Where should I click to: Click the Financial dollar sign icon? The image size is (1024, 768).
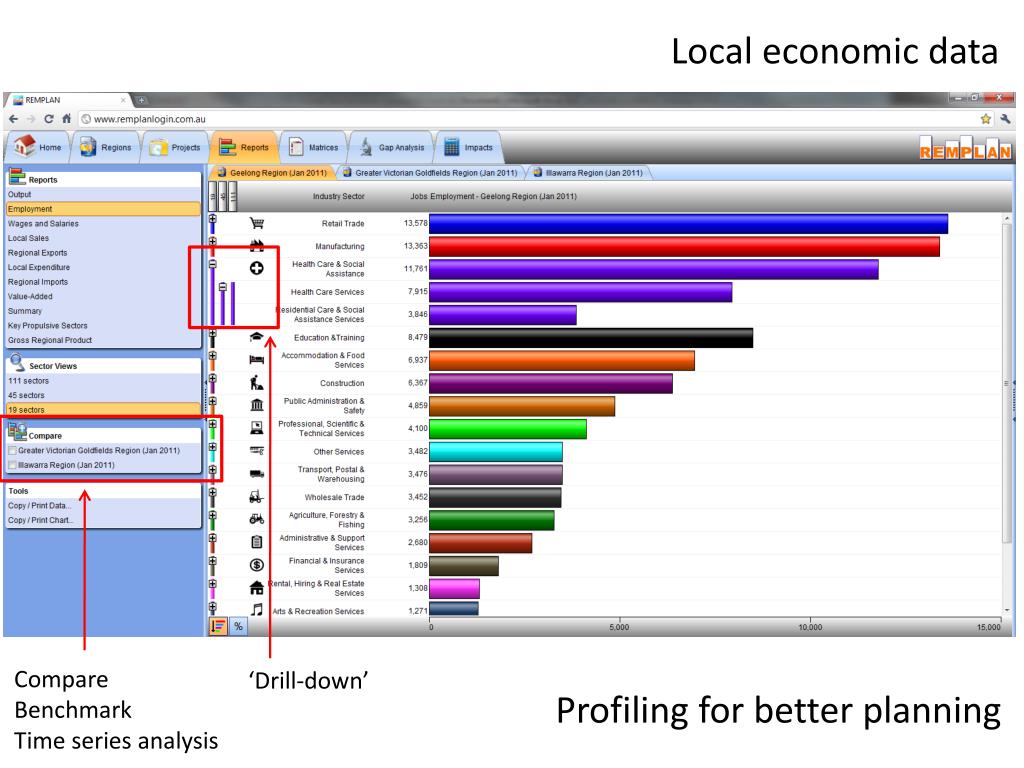(257, 565)
